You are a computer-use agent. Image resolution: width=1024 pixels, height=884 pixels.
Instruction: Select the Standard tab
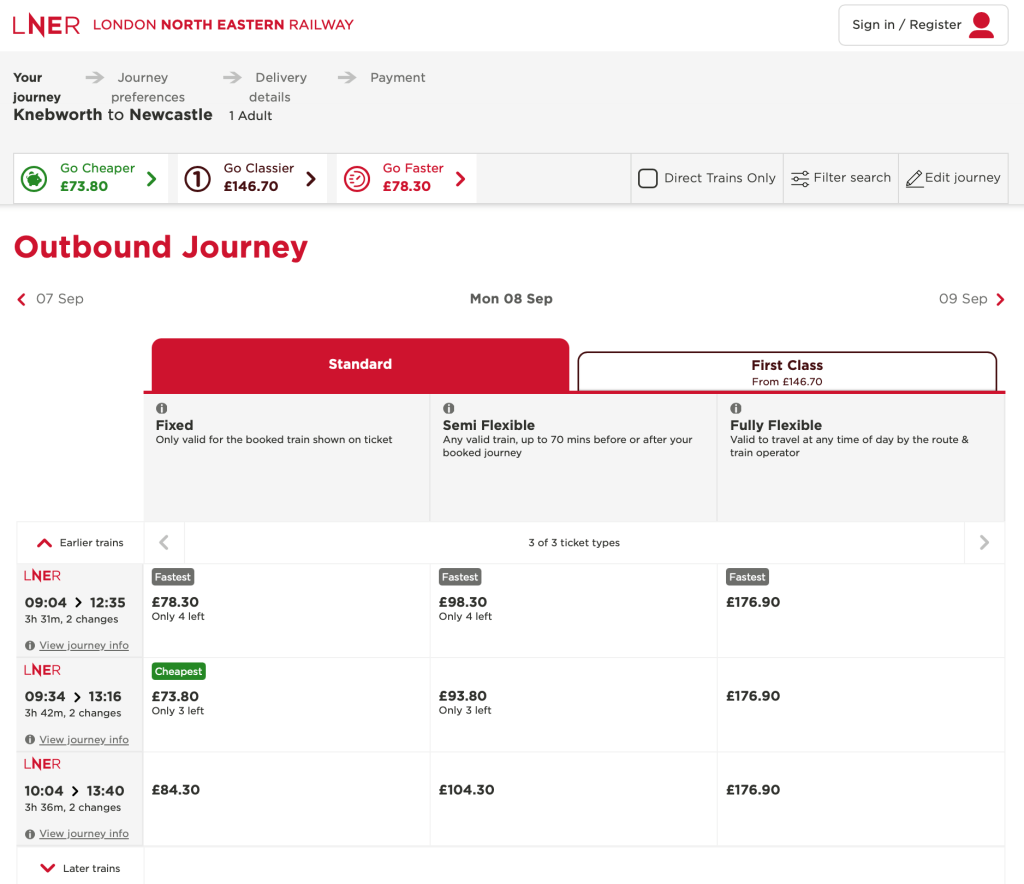(x=360, y=365)
